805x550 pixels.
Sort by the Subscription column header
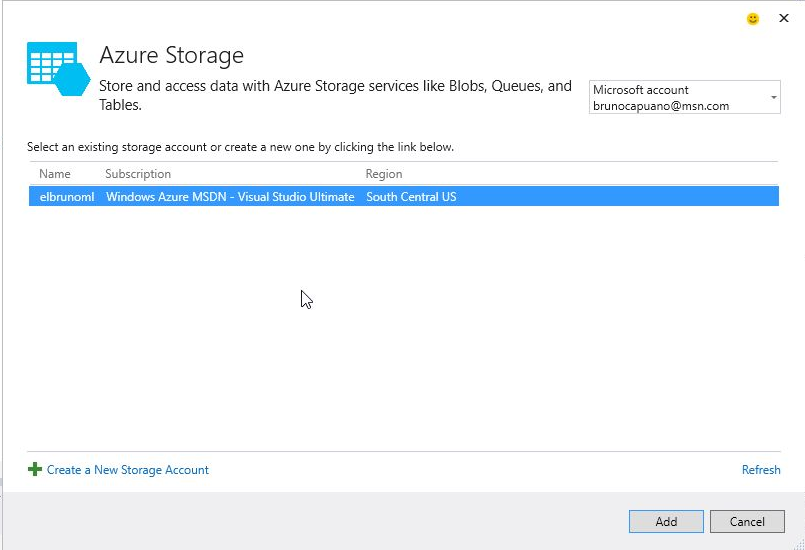(138, 174)
